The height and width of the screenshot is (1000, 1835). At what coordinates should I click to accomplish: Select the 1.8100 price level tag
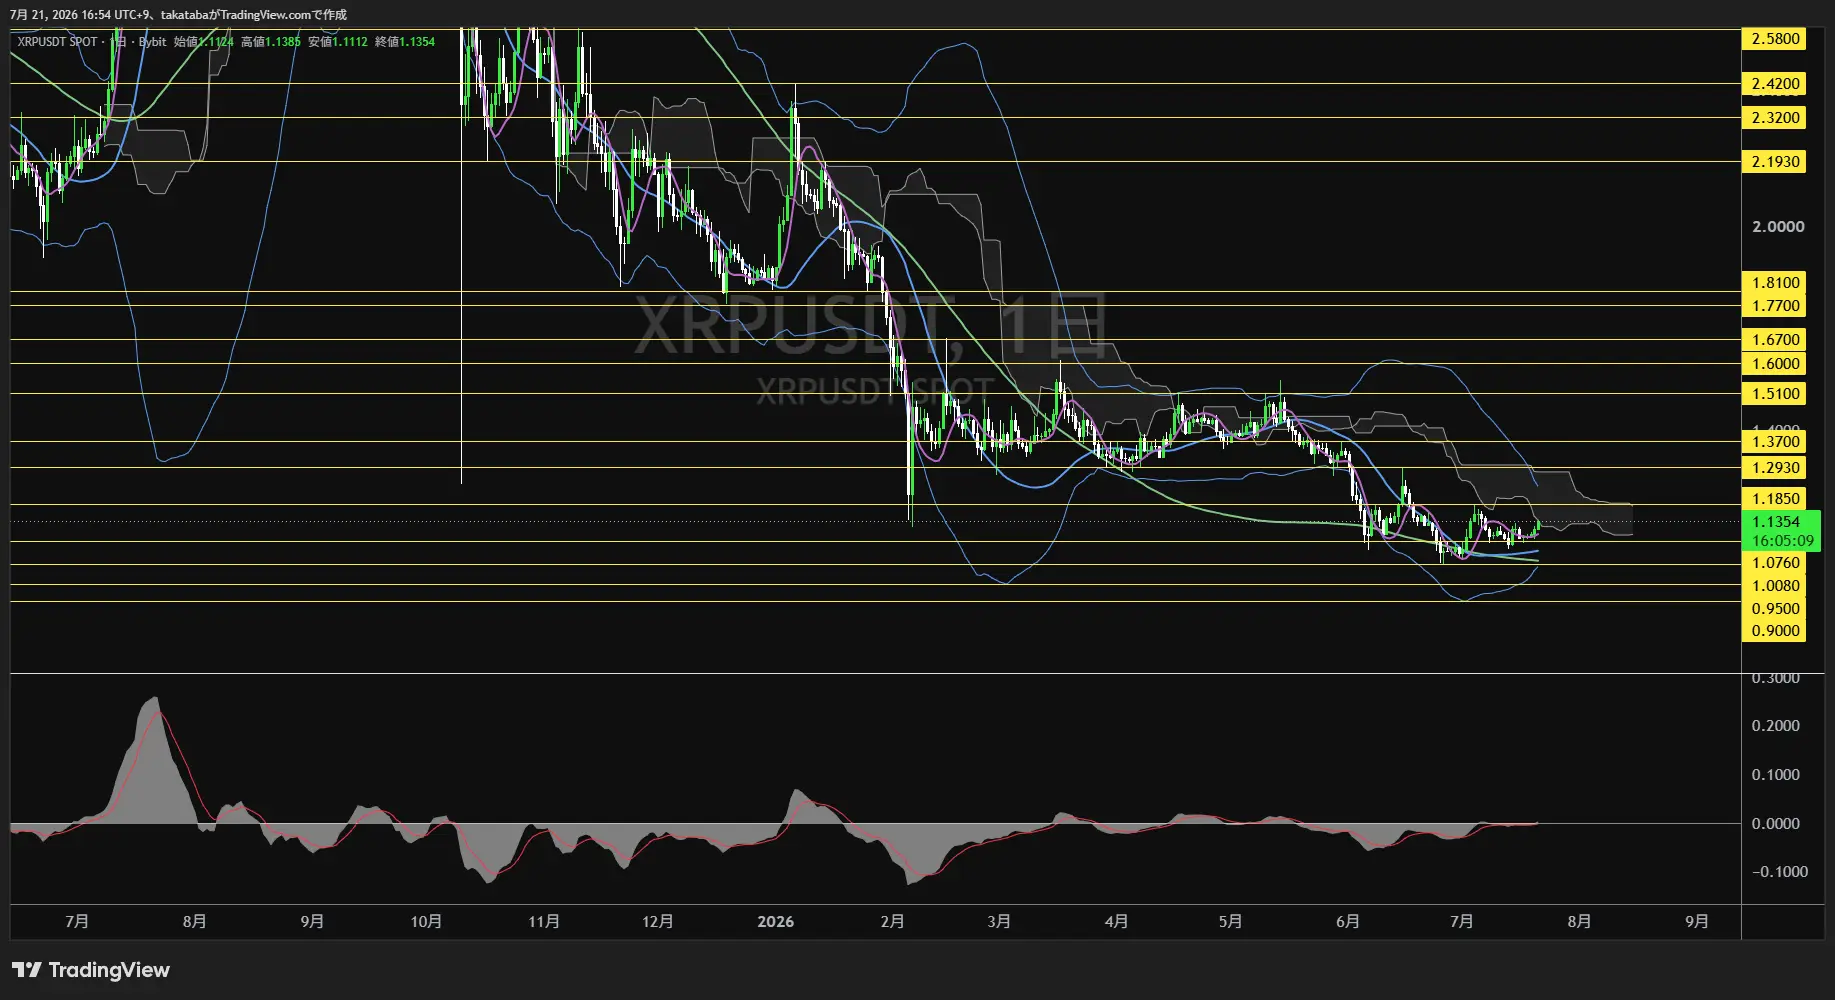point(1775,283)
